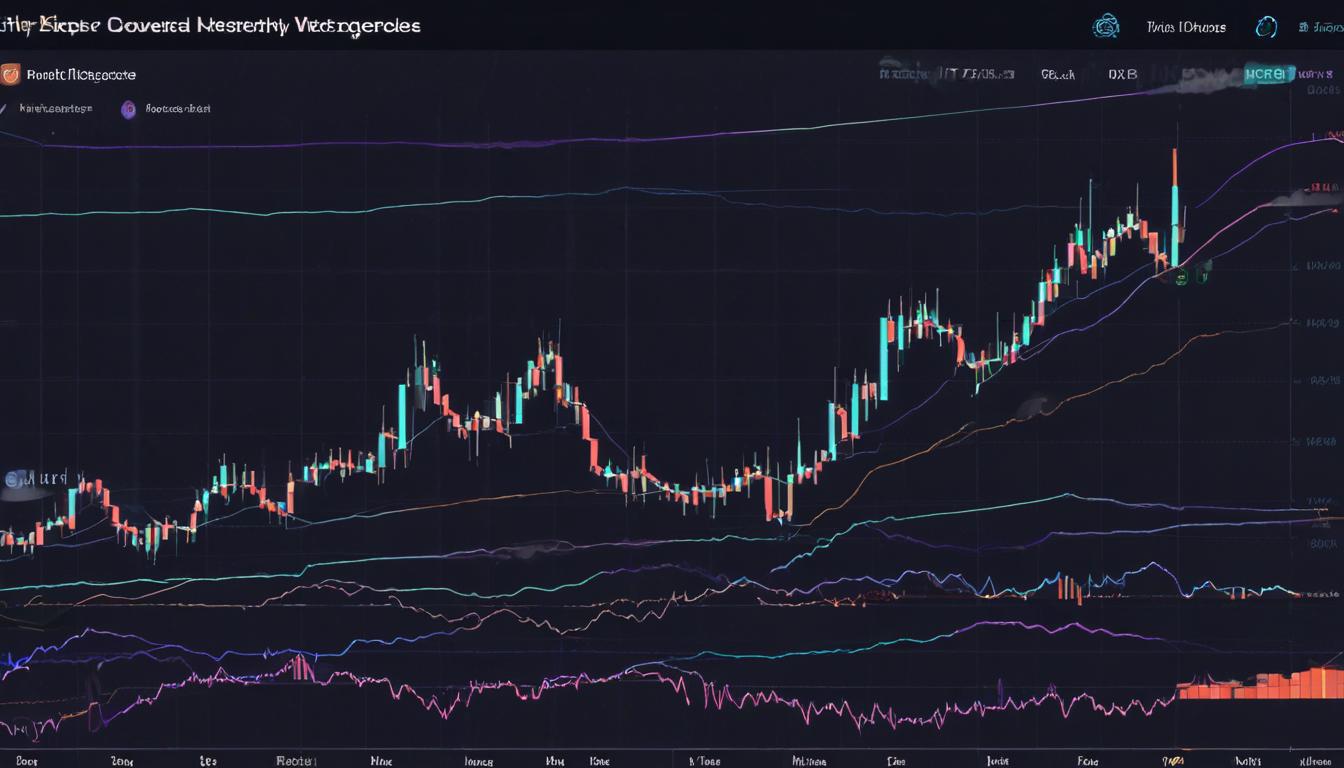Click the red price tag icon on the right axis
Screen dimensions: 1344x768
(1319, 186)
